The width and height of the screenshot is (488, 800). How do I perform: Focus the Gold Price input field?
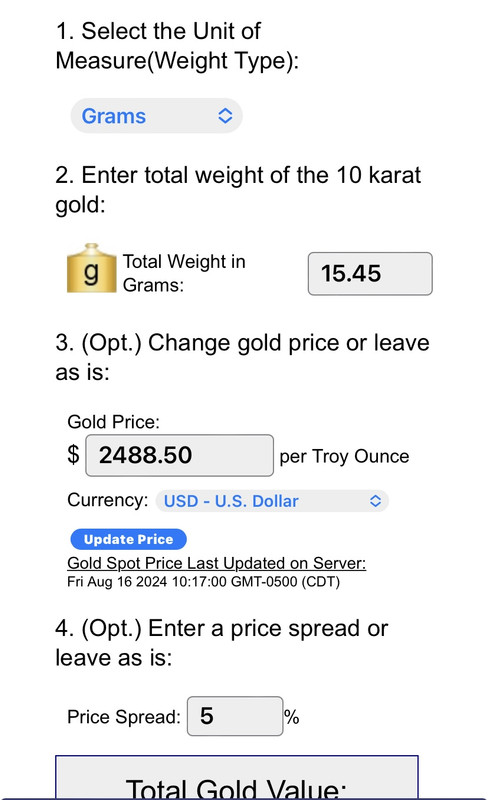pyautogui.click(x=180, y=456)
